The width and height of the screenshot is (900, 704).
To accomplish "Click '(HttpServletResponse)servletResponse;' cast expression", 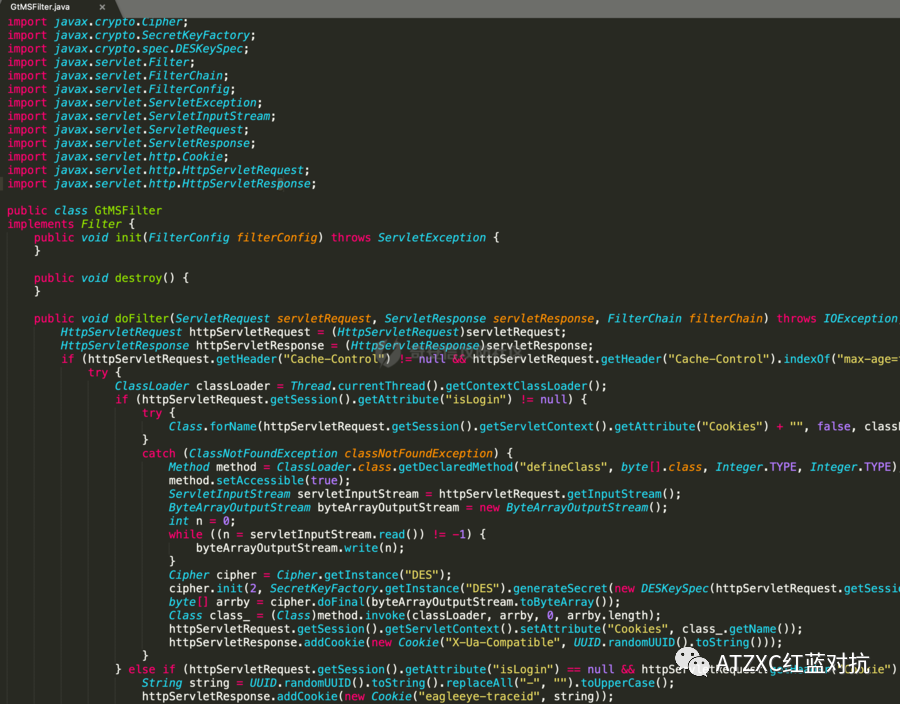I will (468, 345).
